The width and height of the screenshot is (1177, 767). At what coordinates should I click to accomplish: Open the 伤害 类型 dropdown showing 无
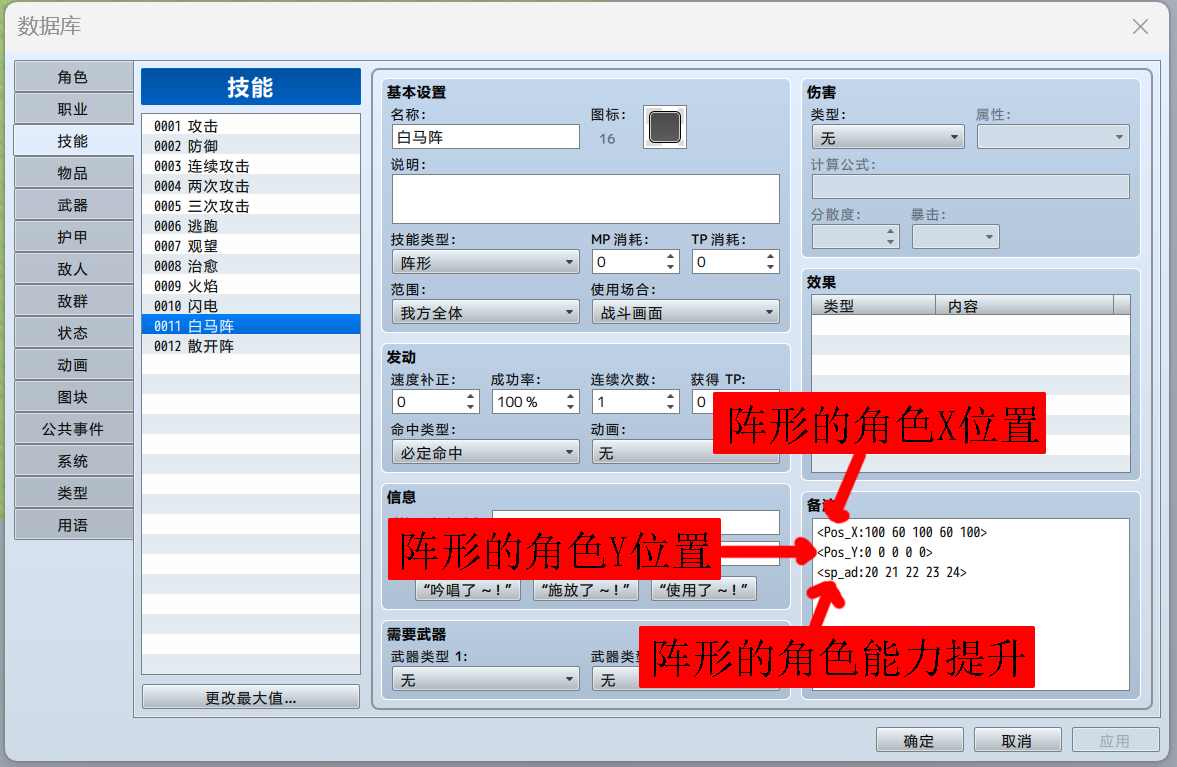coord(888,137)
